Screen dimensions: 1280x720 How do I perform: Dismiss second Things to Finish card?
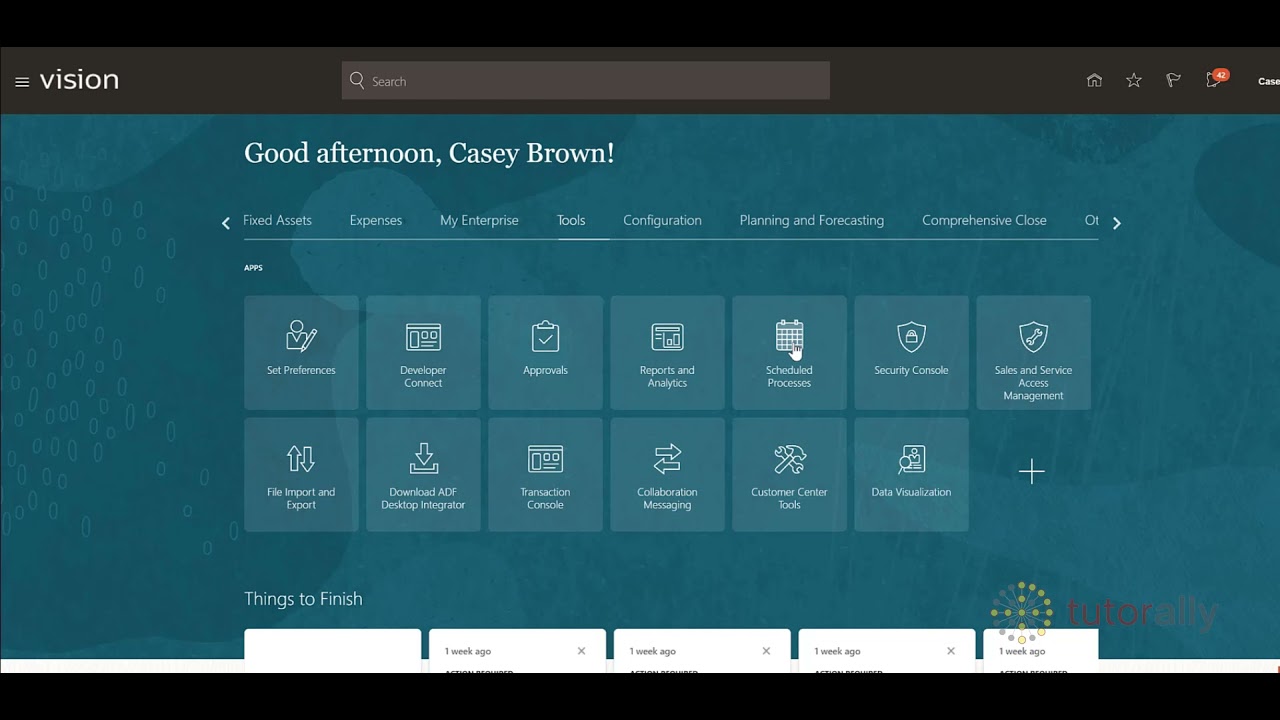(x=581, y=651)
